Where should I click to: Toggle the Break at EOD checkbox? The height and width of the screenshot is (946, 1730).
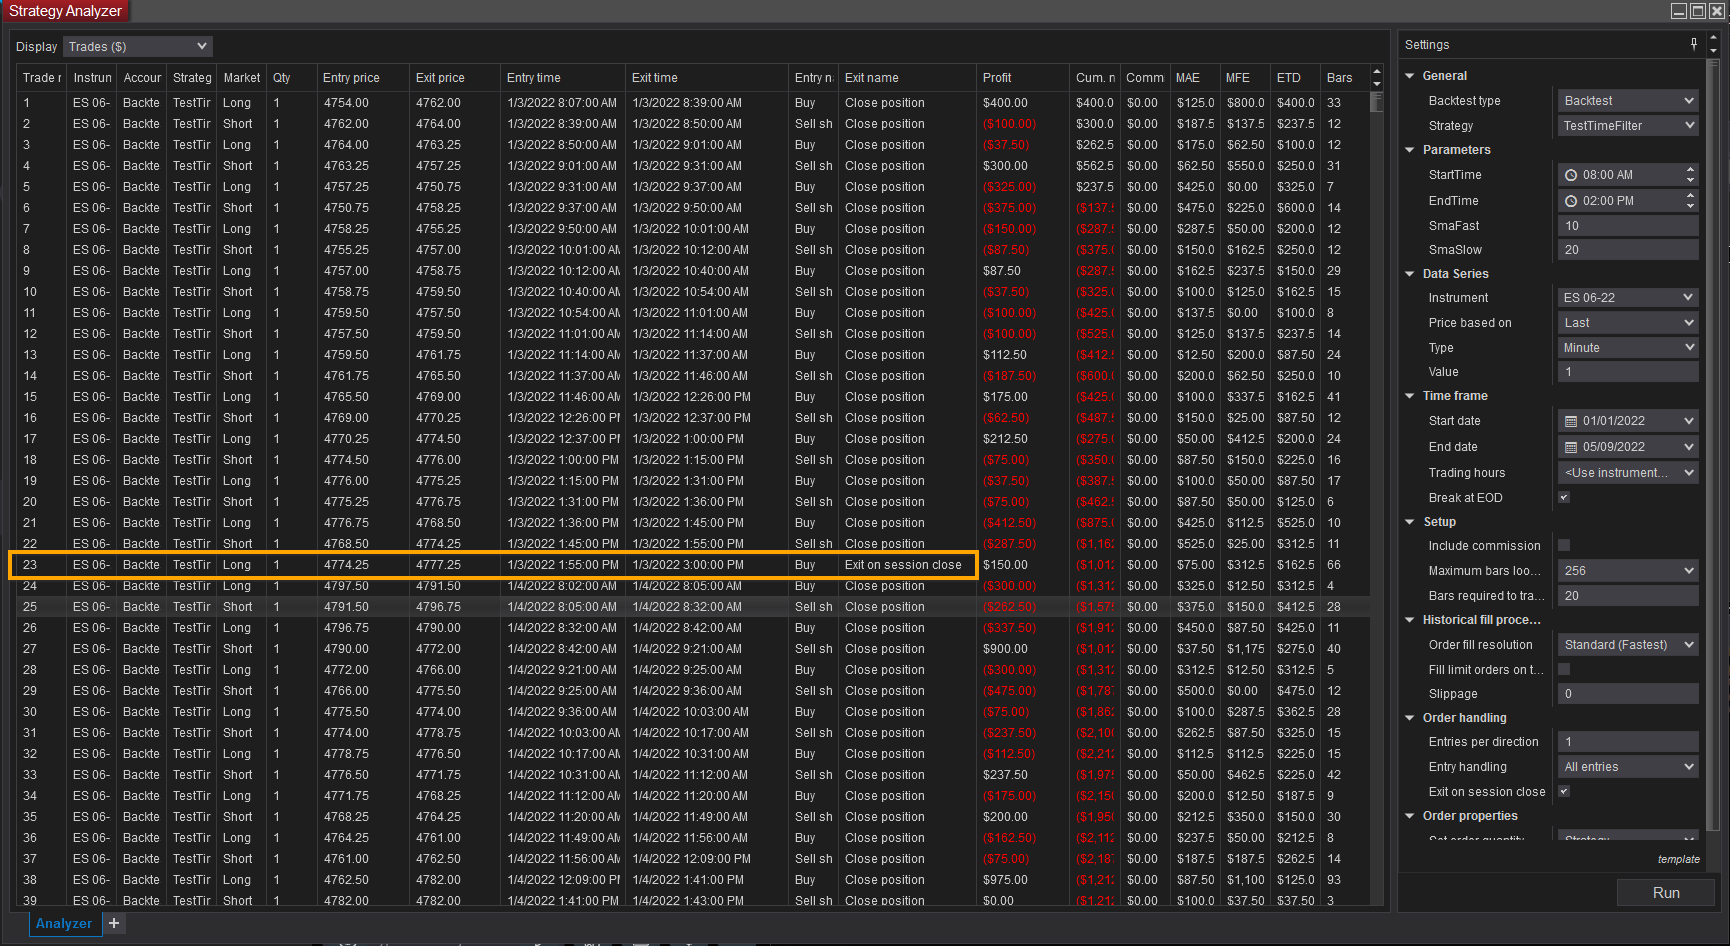click(x=1564, y=497)
